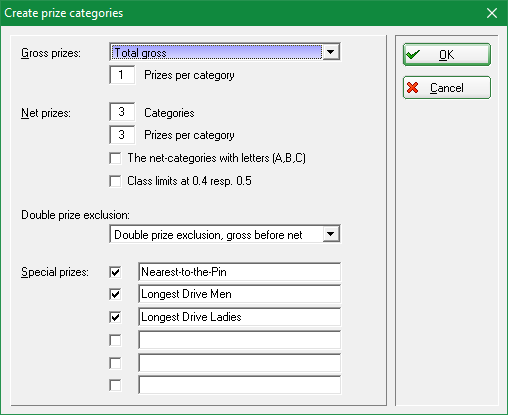This screenshot has height=415, width=508.
Task: Uncheck the Longest Drive Men checkbox
Action: point(115,294)
